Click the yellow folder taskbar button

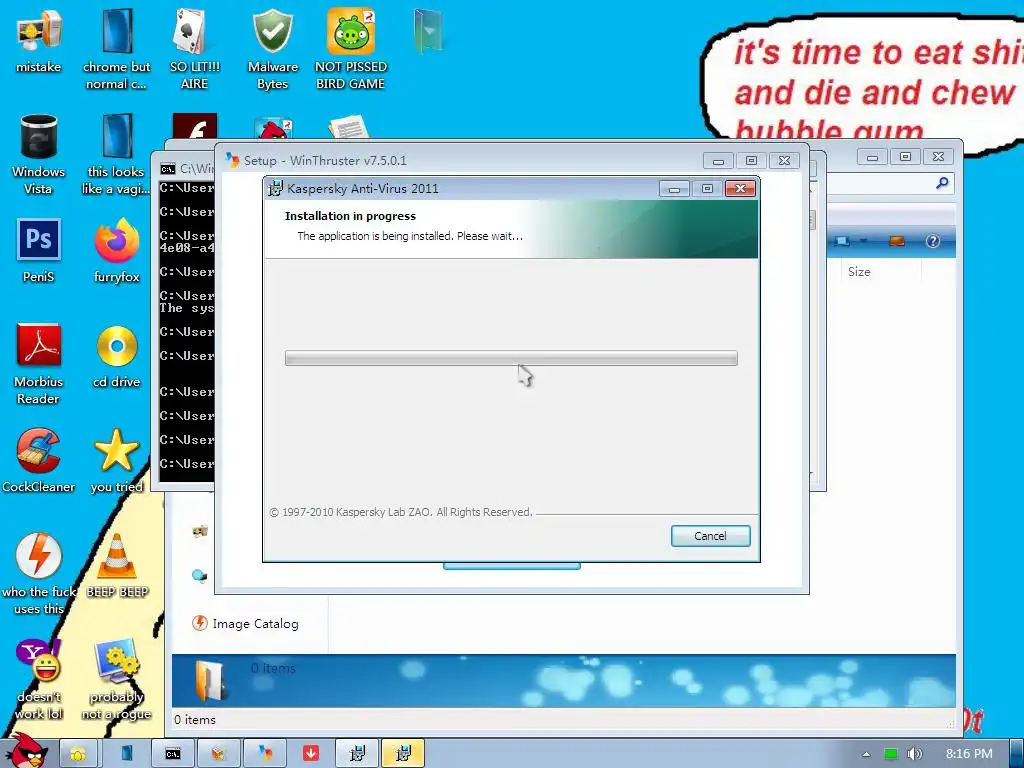click(x=79, y=754)
